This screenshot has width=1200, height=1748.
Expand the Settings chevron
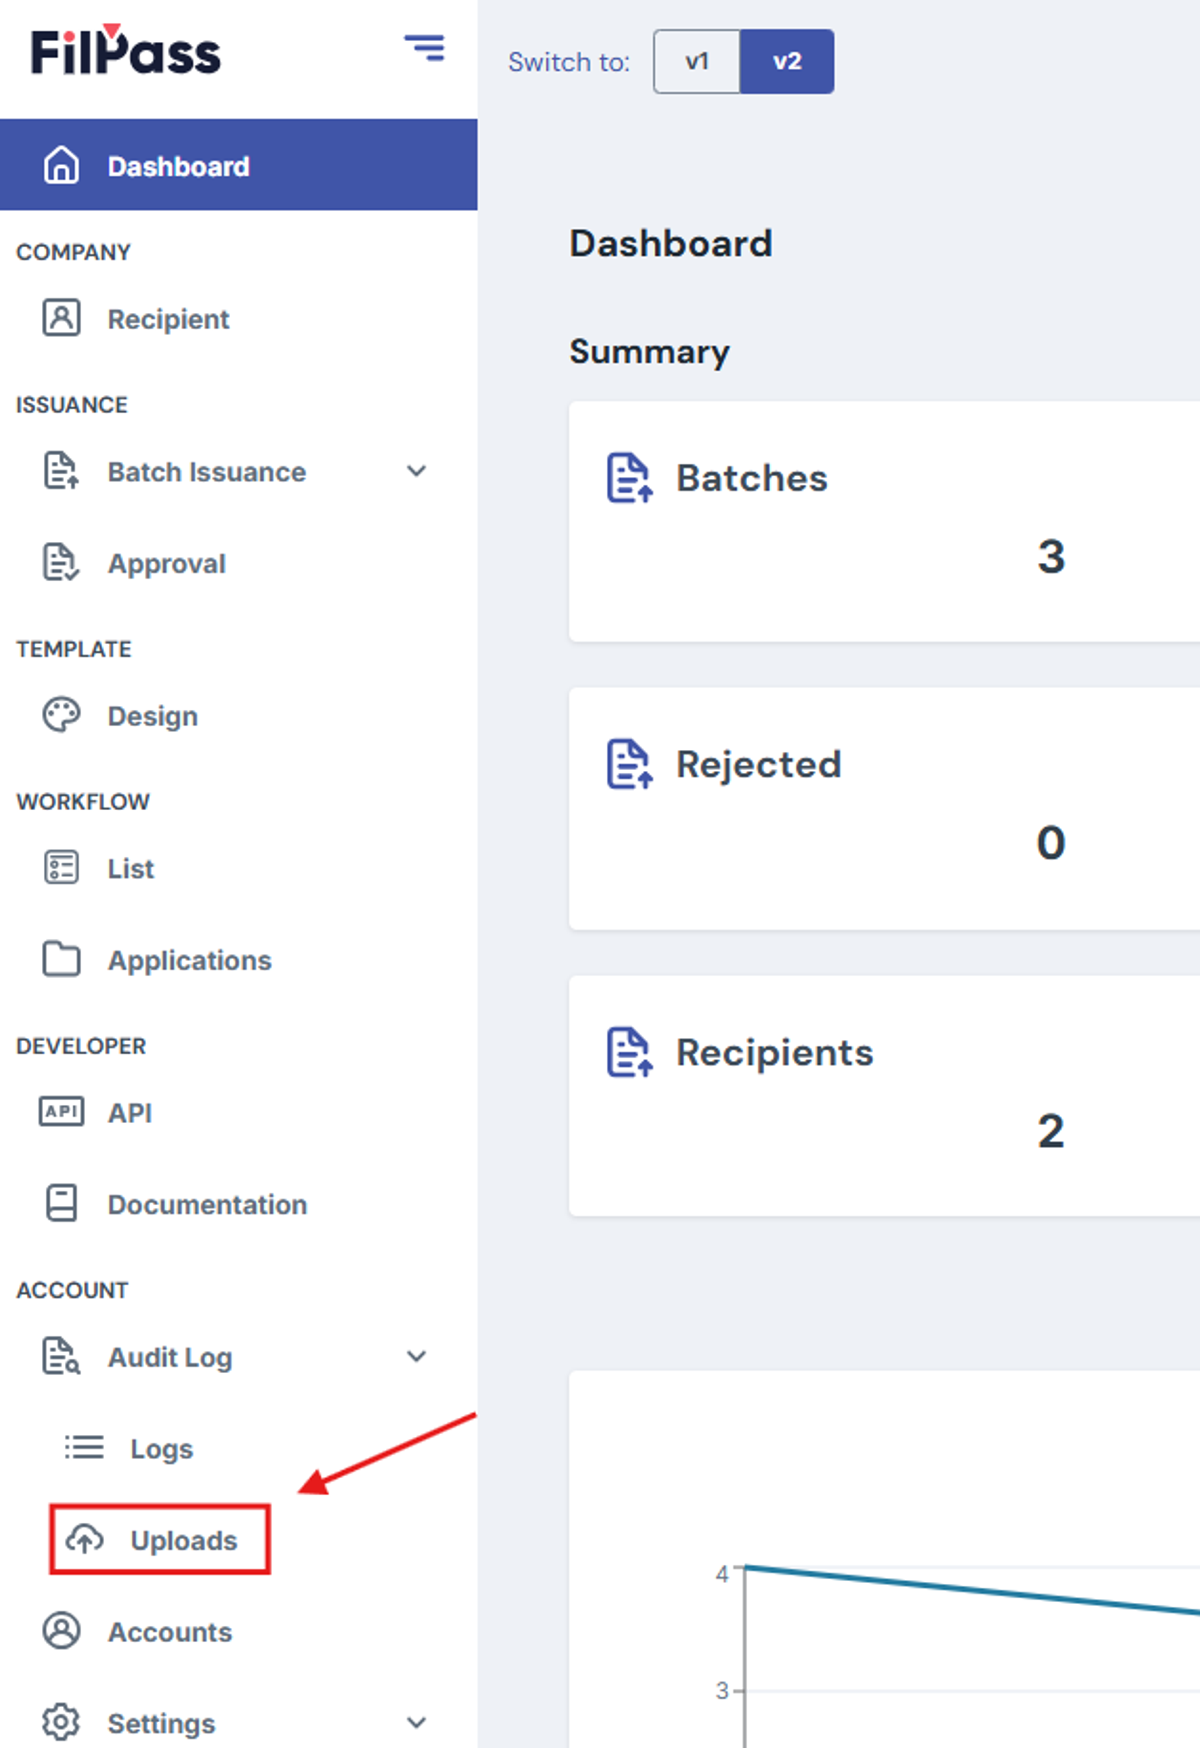[417, 1722]
